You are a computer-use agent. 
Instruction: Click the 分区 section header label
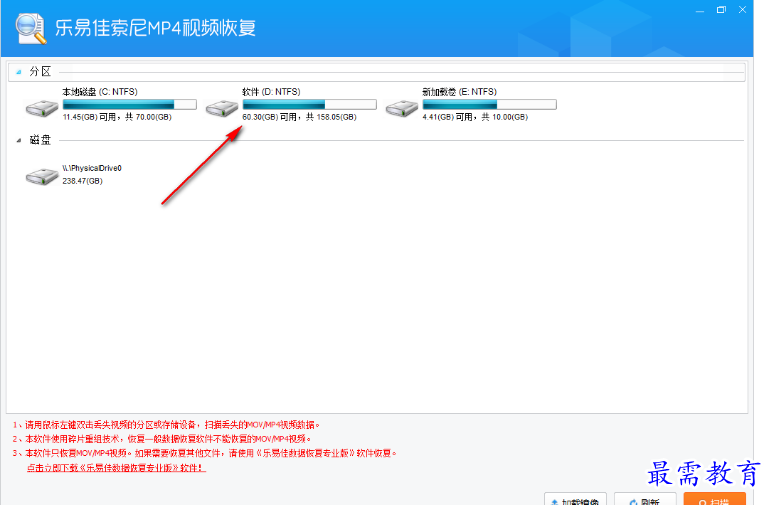pos(40,72)
